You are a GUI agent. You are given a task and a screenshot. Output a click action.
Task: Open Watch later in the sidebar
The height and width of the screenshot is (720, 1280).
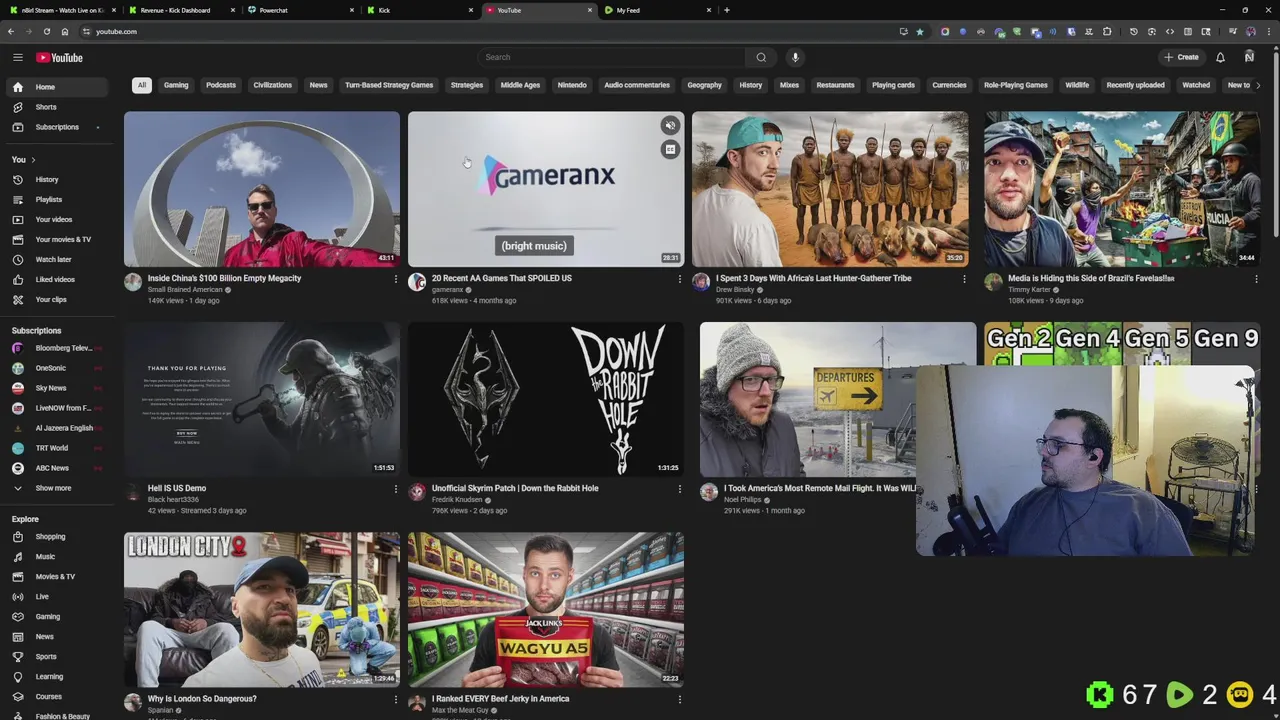[x=56, y=259]
